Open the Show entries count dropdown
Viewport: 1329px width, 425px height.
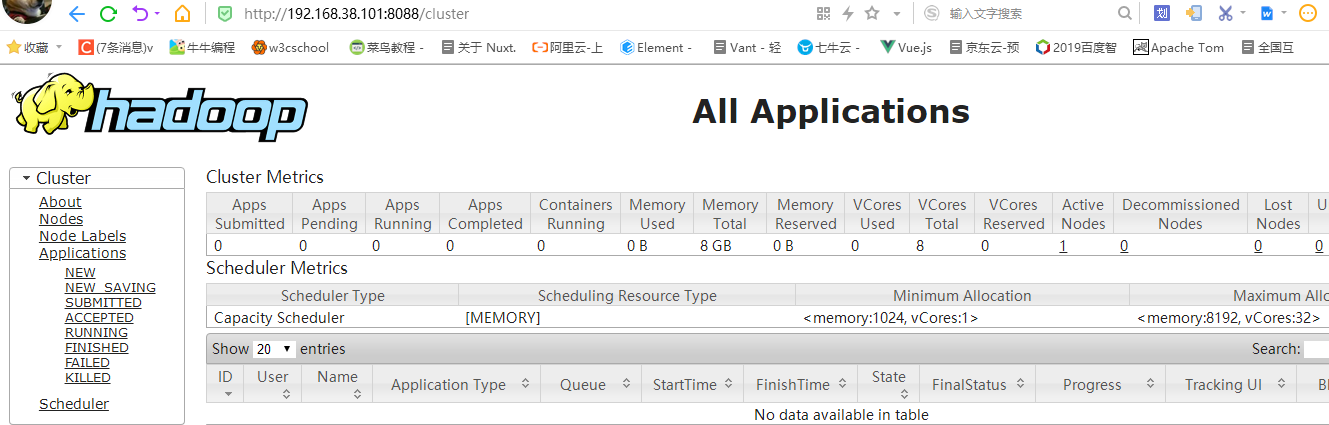pyautogui.click(x=274, y=349)
